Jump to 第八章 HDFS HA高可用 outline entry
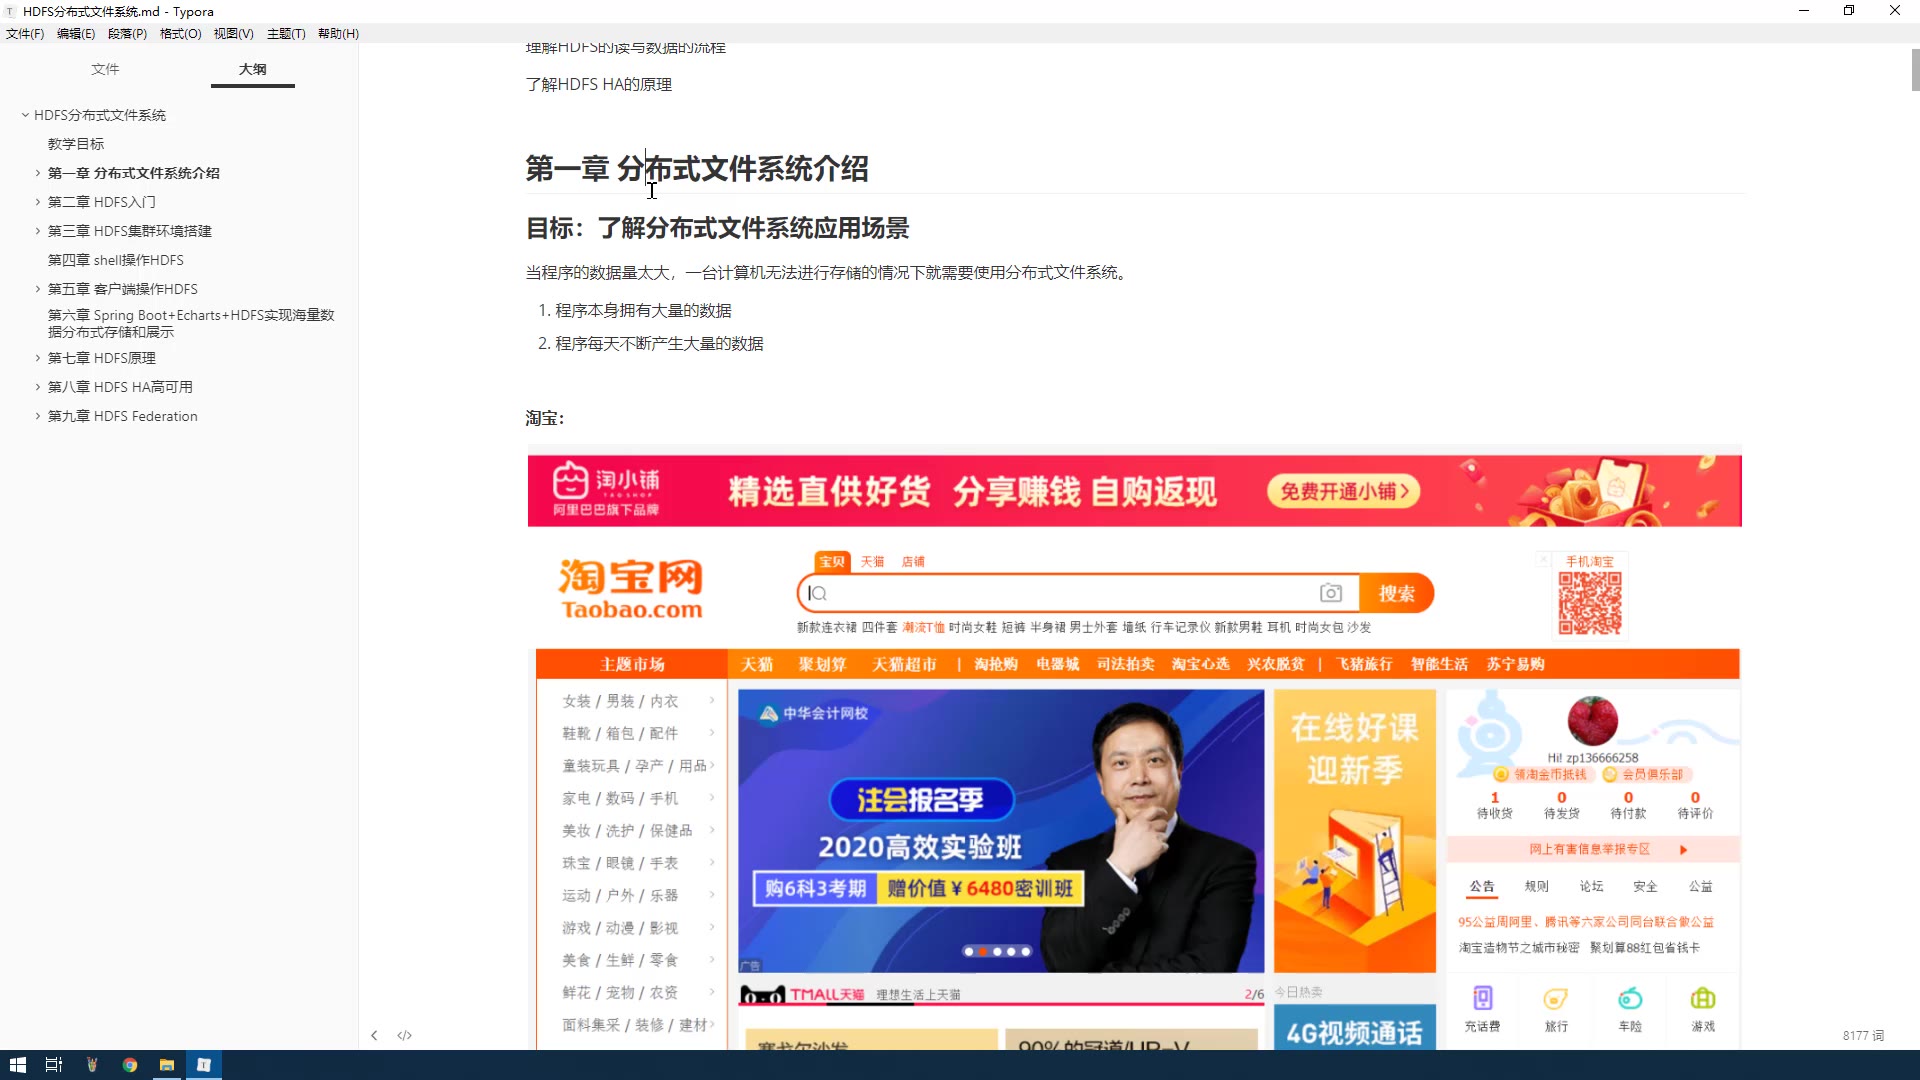 point(120,387)
